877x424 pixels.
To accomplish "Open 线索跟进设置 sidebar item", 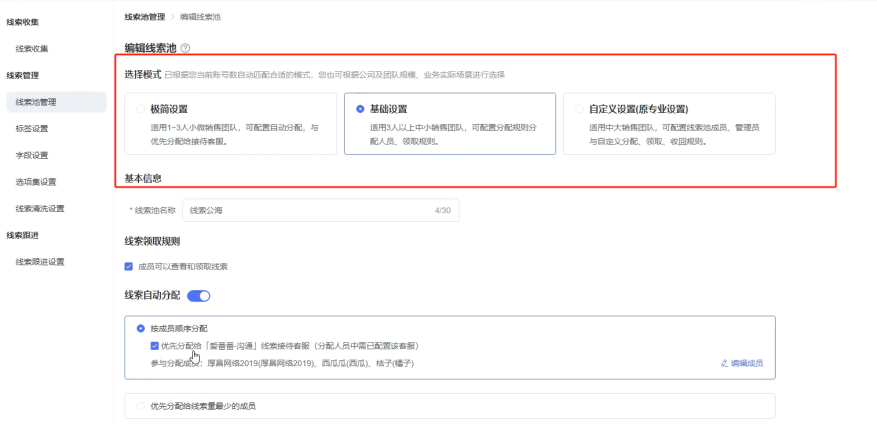I will click(x=40, y=262).
